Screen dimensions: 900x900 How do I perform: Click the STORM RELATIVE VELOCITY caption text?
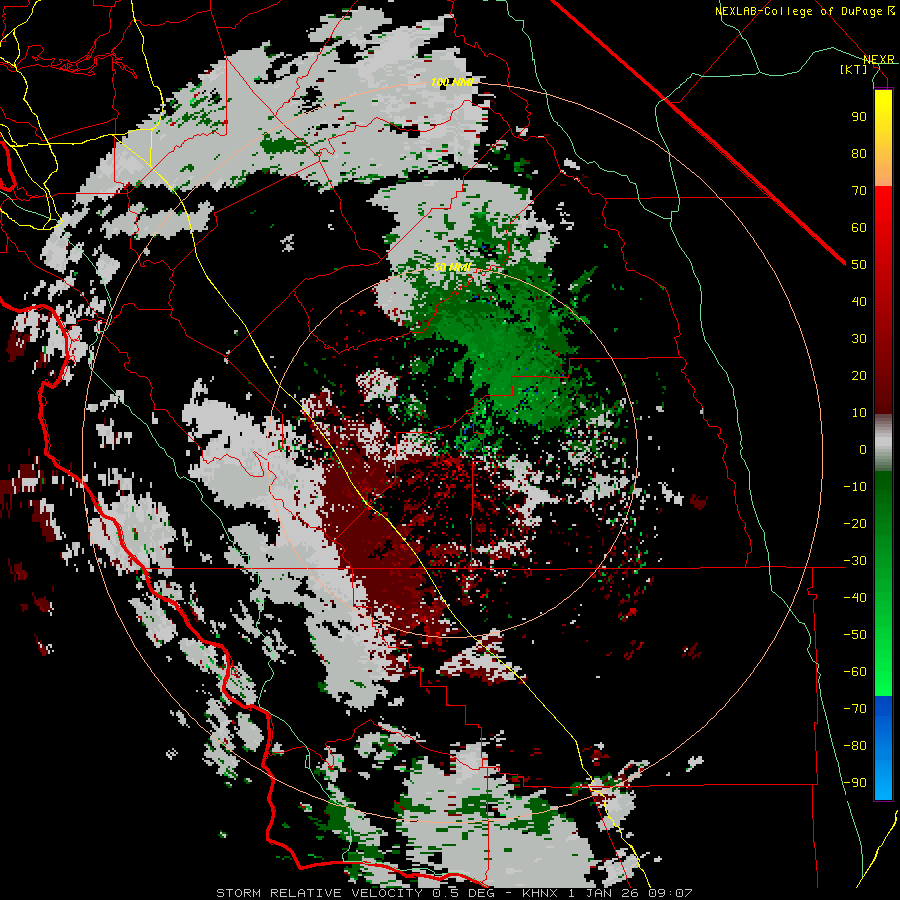(319, 893)
